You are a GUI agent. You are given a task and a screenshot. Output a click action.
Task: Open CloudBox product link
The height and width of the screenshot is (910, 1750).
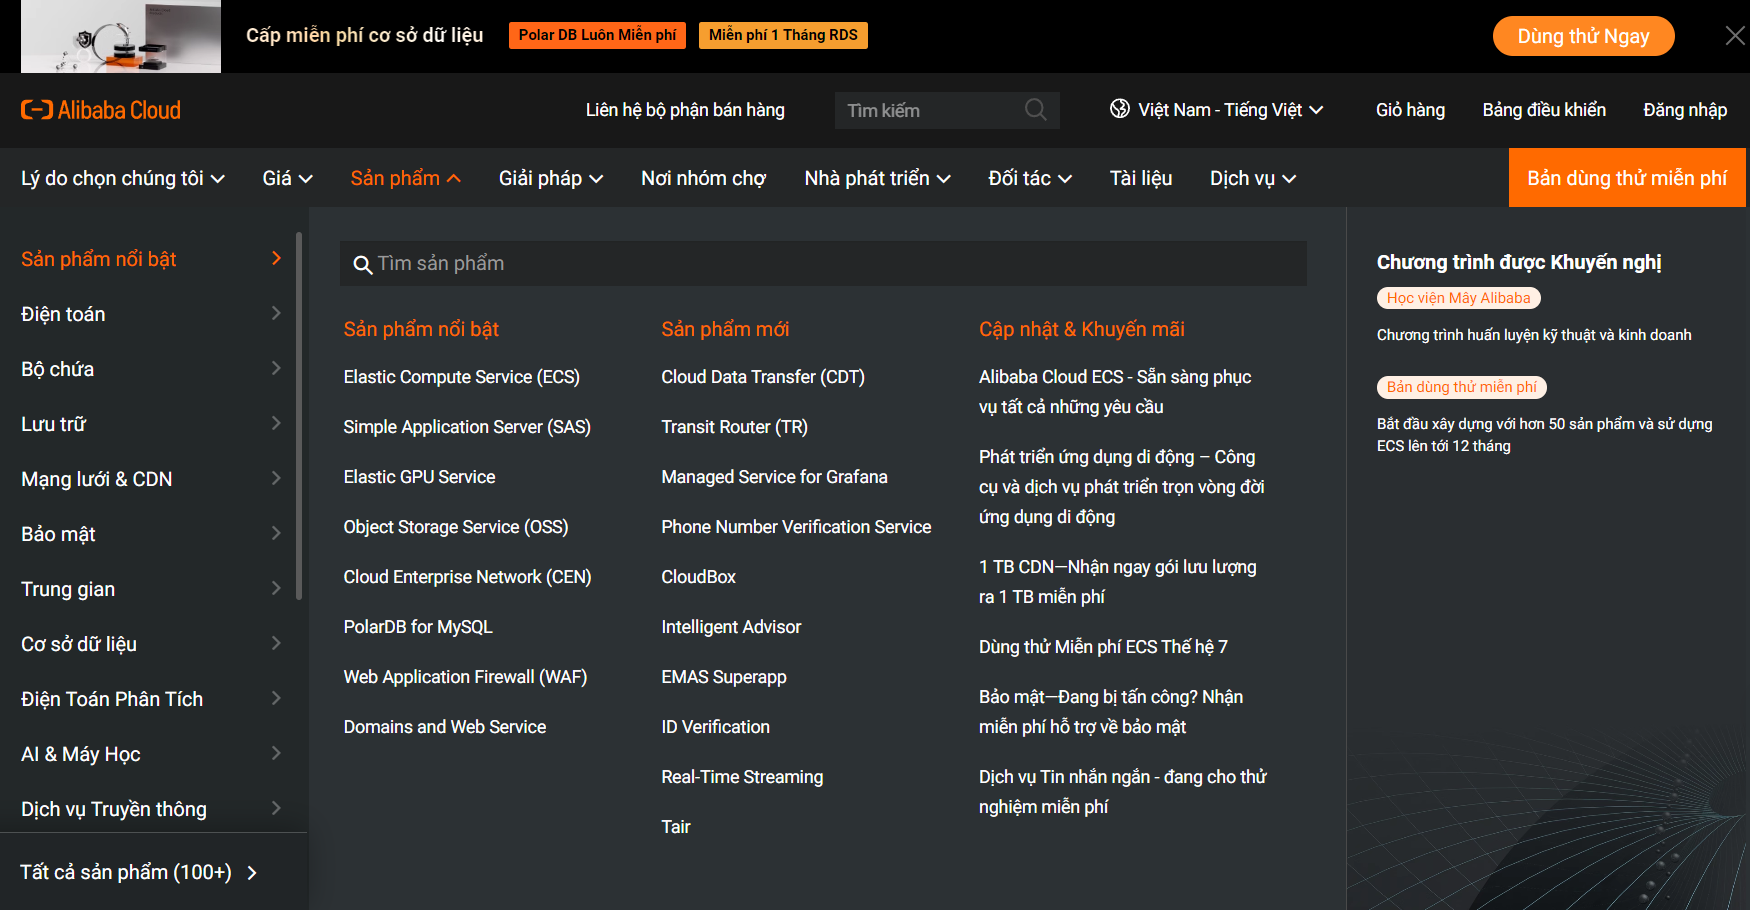(x=698, y=577)
